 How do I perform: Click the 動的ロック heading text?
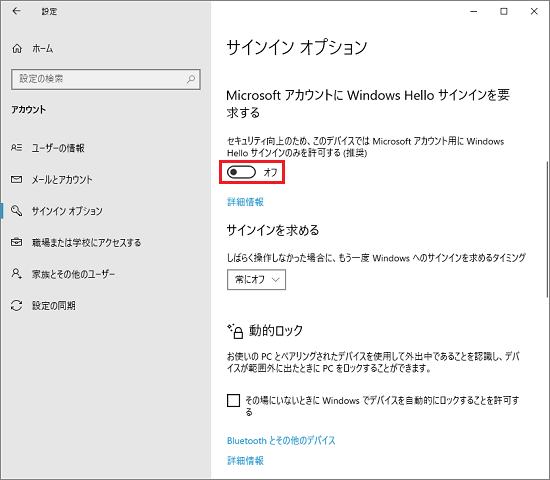(x=276, y=331)
